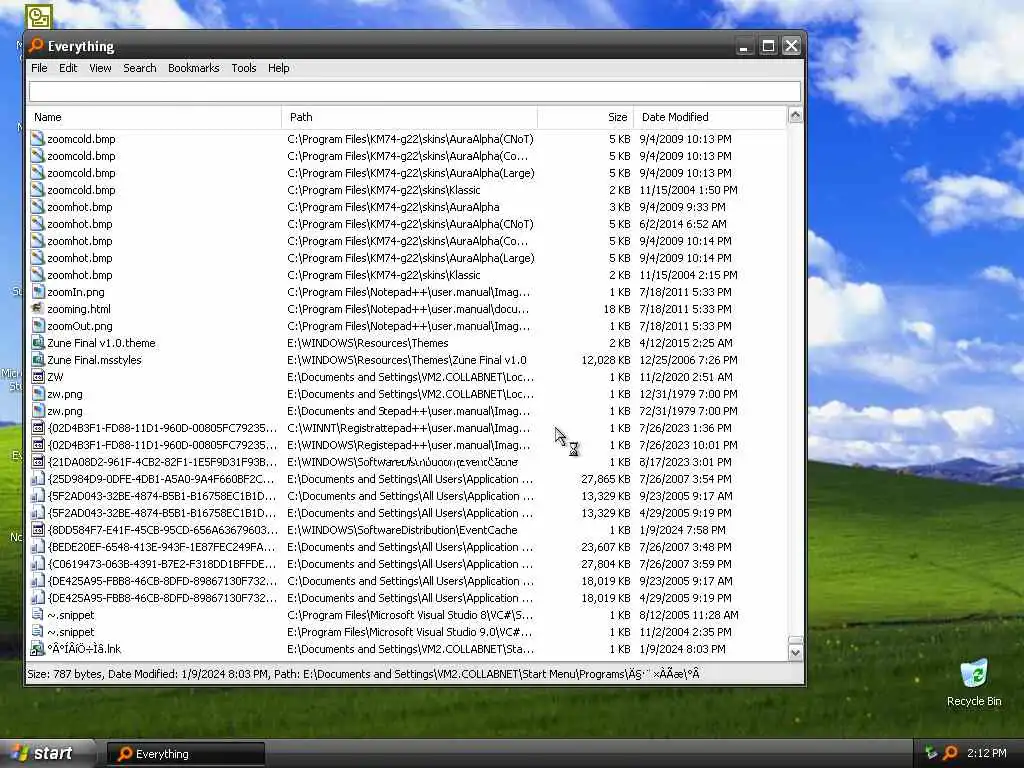
Task: Open the View menu
Action: (100, 68)
